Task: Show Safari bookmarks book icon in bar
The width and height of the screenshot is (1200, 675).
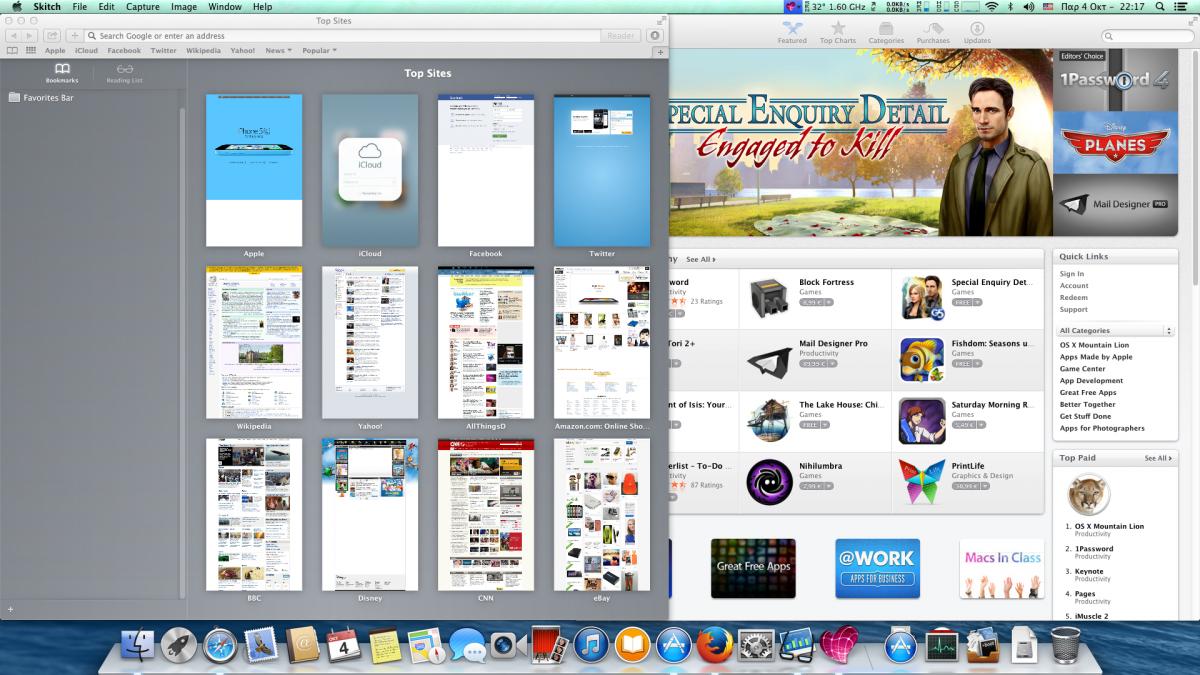Action: tap(12, 50)
